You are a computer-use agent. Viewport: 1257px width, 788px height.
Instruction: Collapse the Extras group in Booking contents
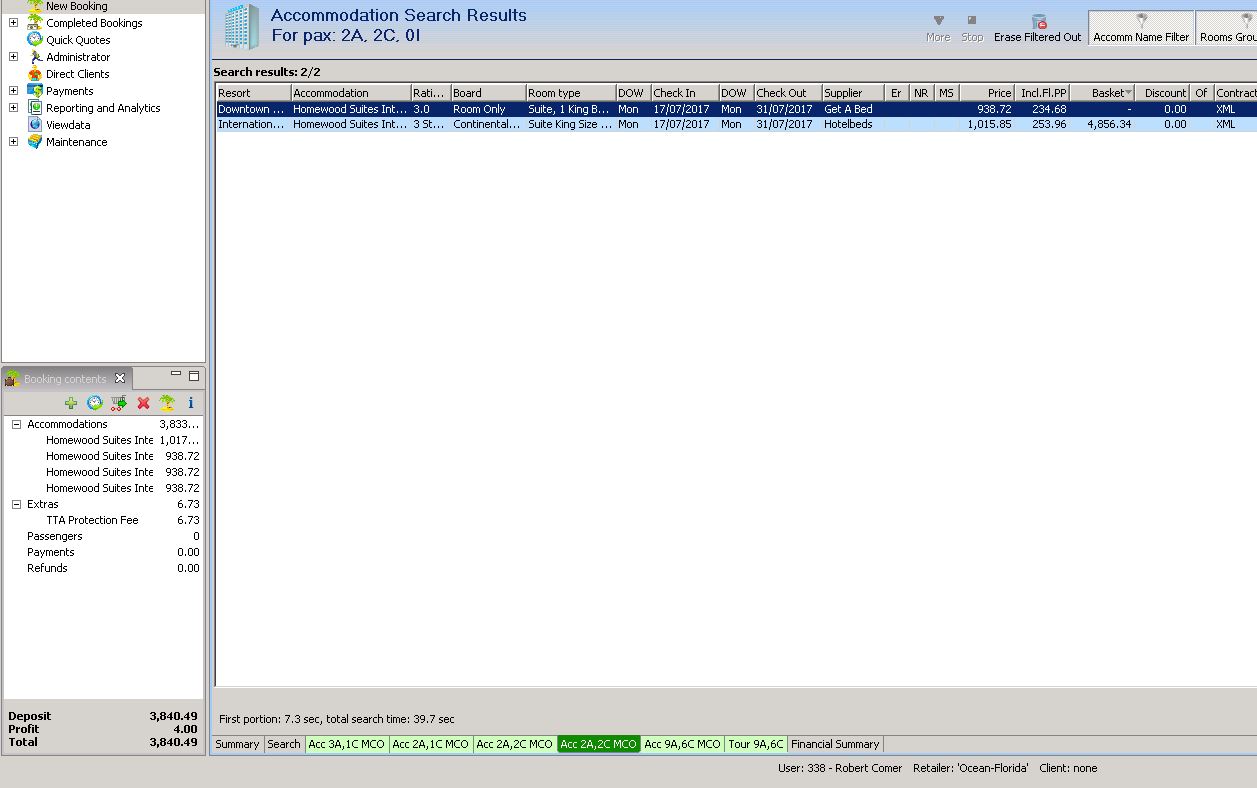[x=16, y=504]
